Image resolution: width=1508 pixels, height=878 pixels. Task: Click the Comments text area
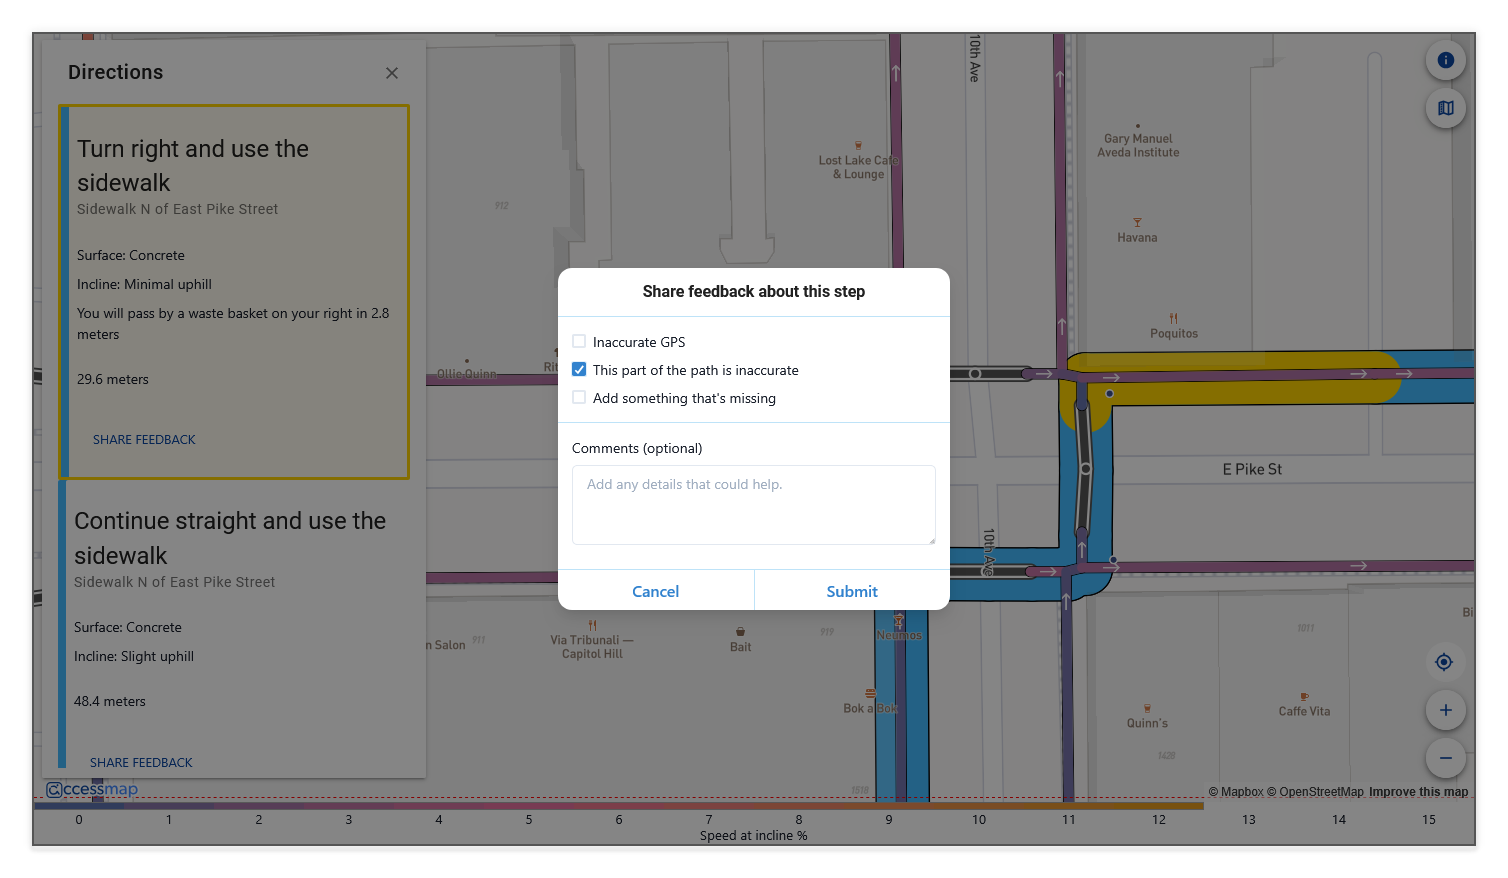[753, 505]
